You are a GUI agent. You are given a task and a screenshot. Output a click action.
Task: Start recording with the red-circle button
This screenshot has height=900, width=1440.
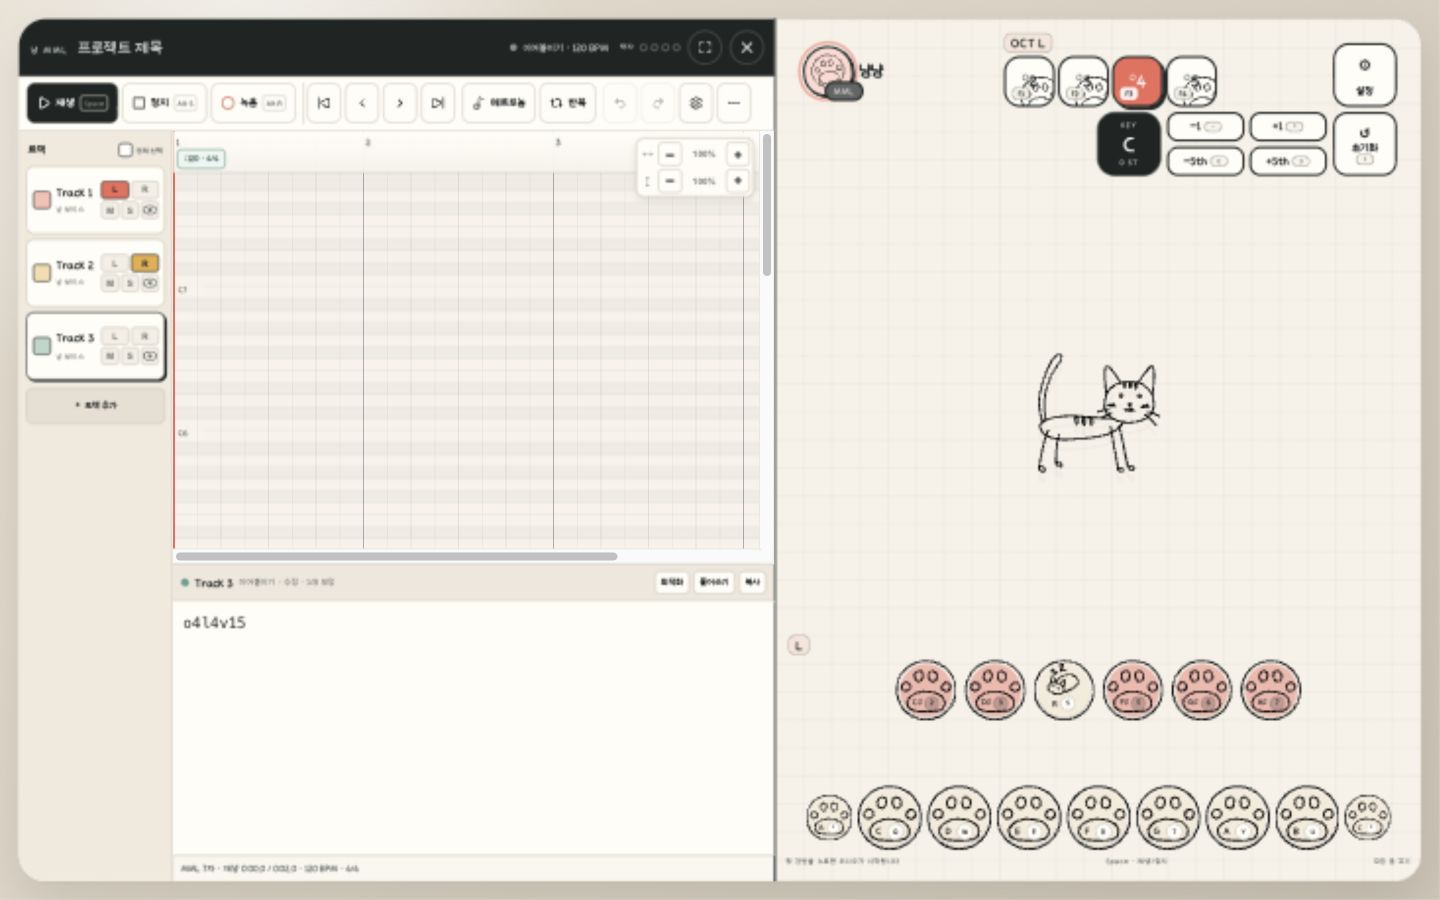pyautogui.click(x=253, y=103)
